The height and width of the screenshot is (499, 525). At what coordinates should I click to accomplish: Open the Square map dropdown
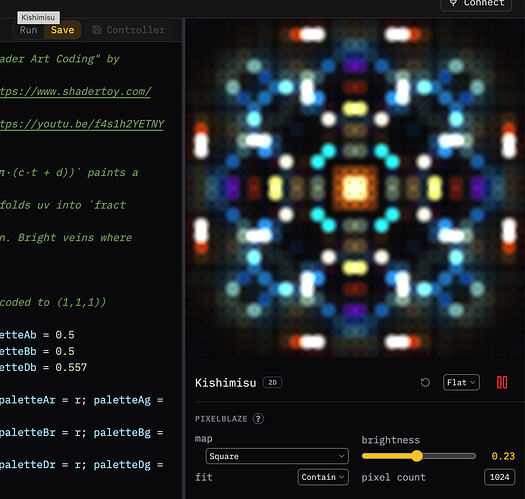tap(277, 456)
